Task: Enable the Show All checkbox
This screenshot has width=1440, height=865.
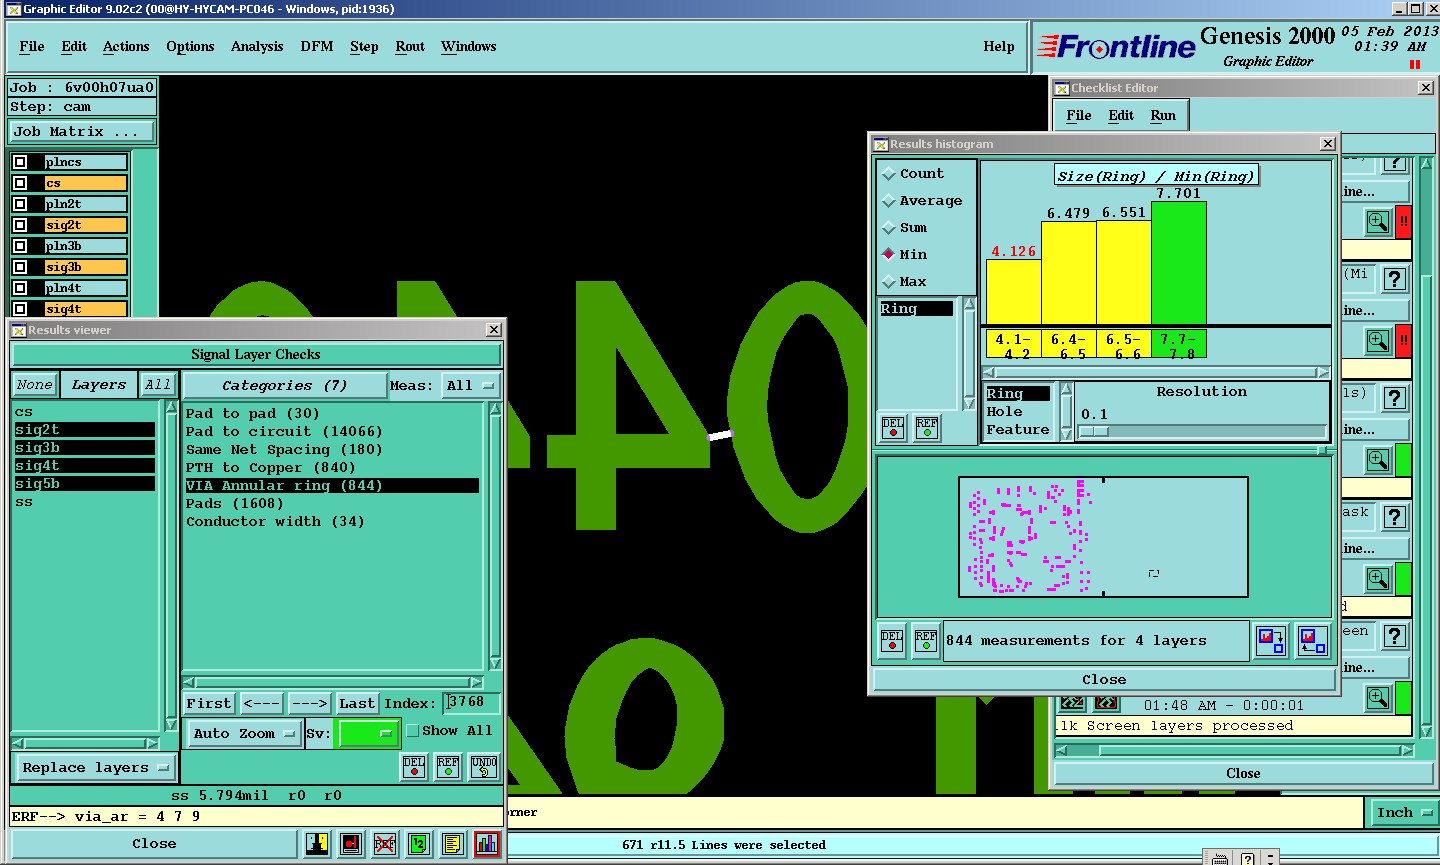Action: point(413,731)
